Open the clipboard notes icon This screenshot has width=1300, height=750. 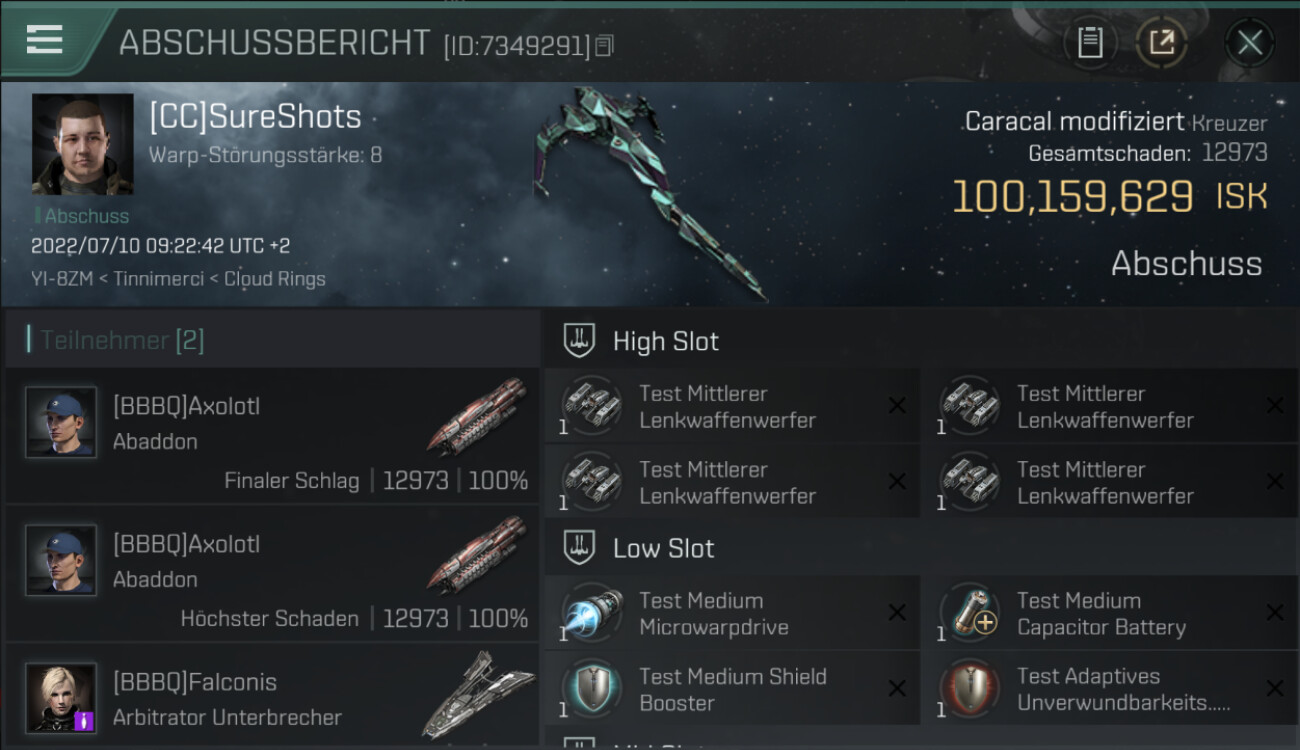[x=1090, y=43]
